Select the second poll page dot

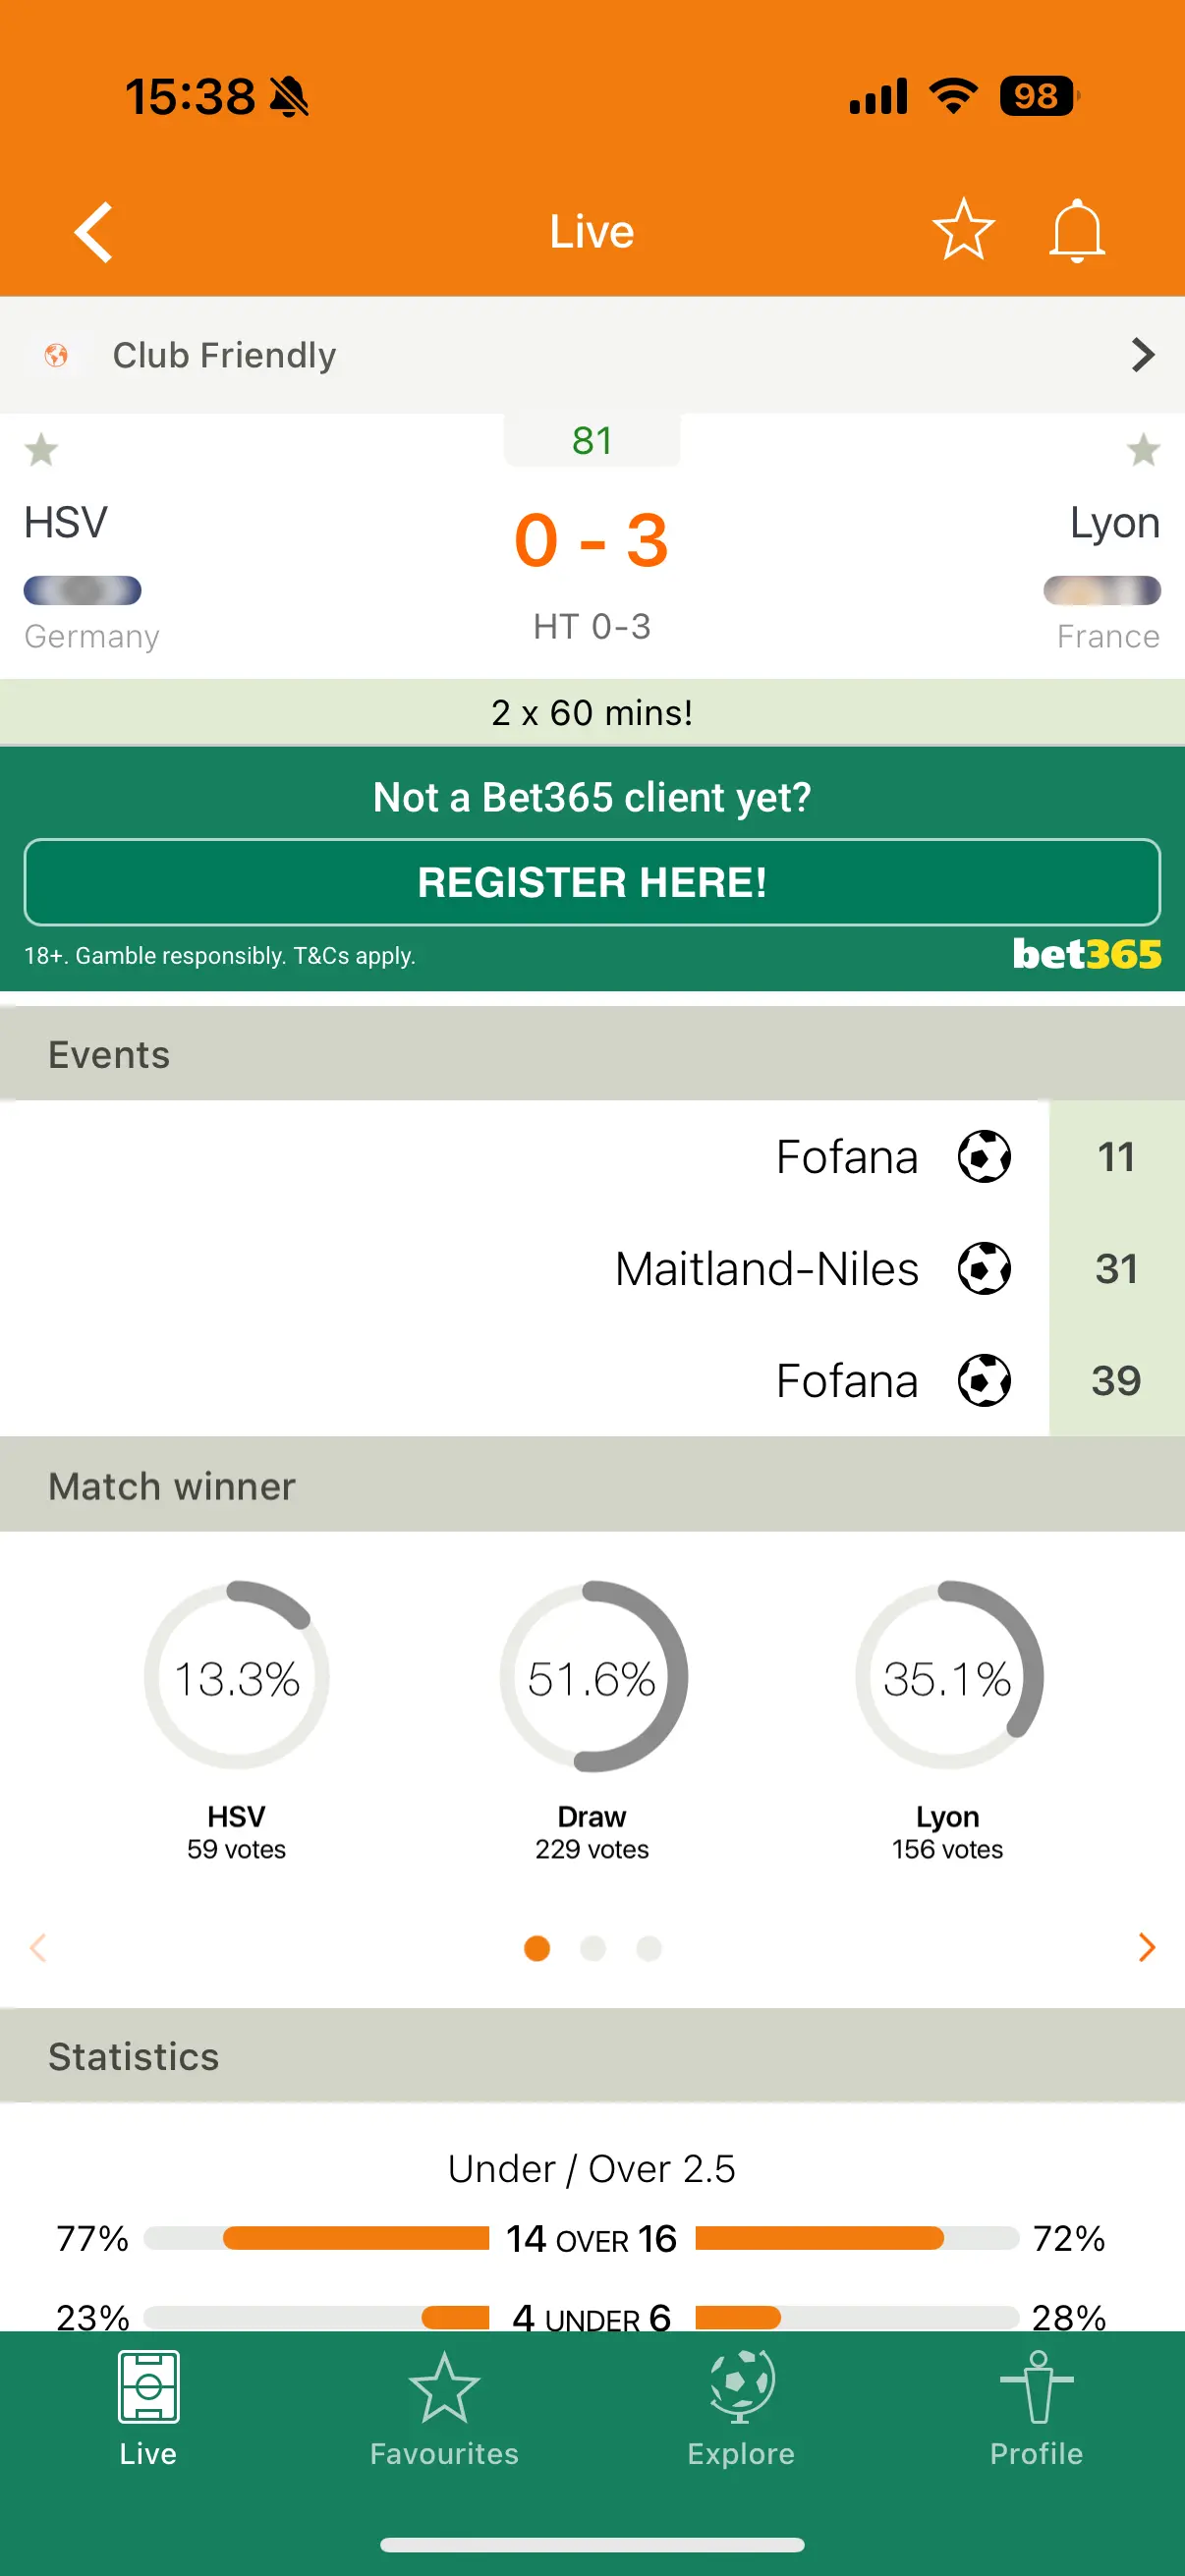pyautogui.click(x=593, y=1948)
